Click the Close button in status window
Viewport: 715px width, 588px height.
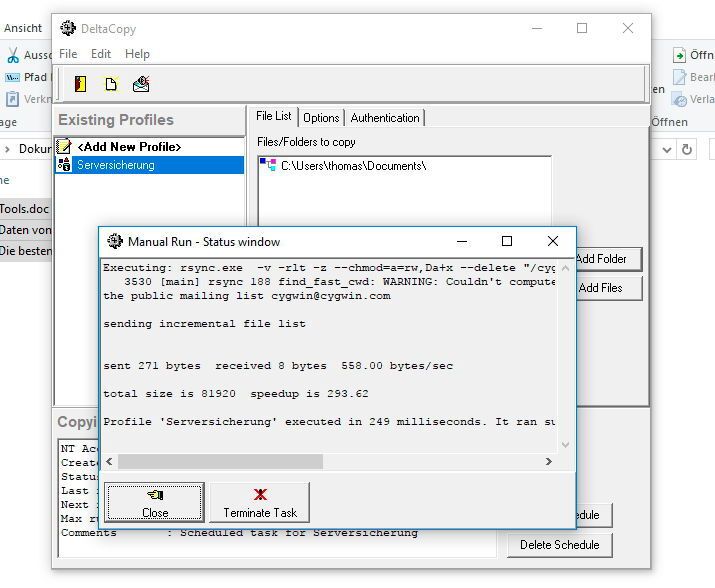(x=155, y=503)
